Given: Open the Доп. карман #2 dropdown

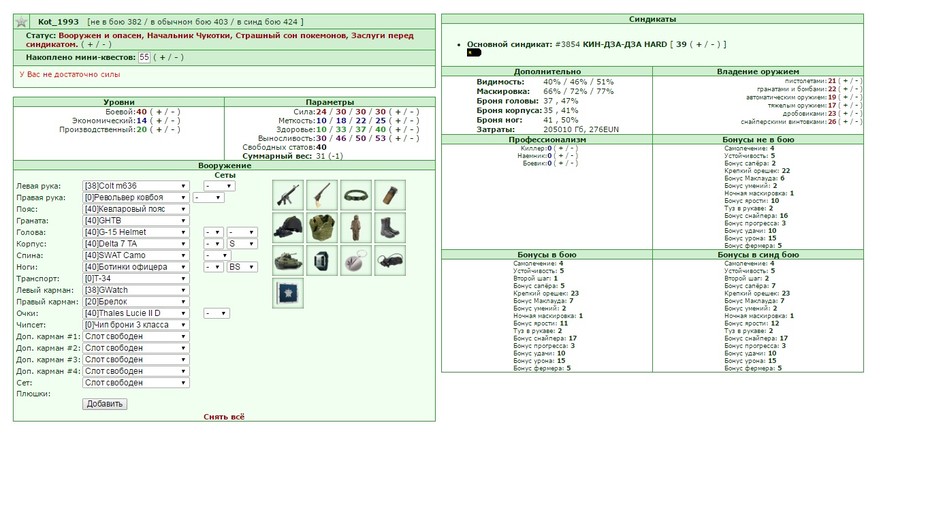Looking at the screenshot, I should (136, 347).
